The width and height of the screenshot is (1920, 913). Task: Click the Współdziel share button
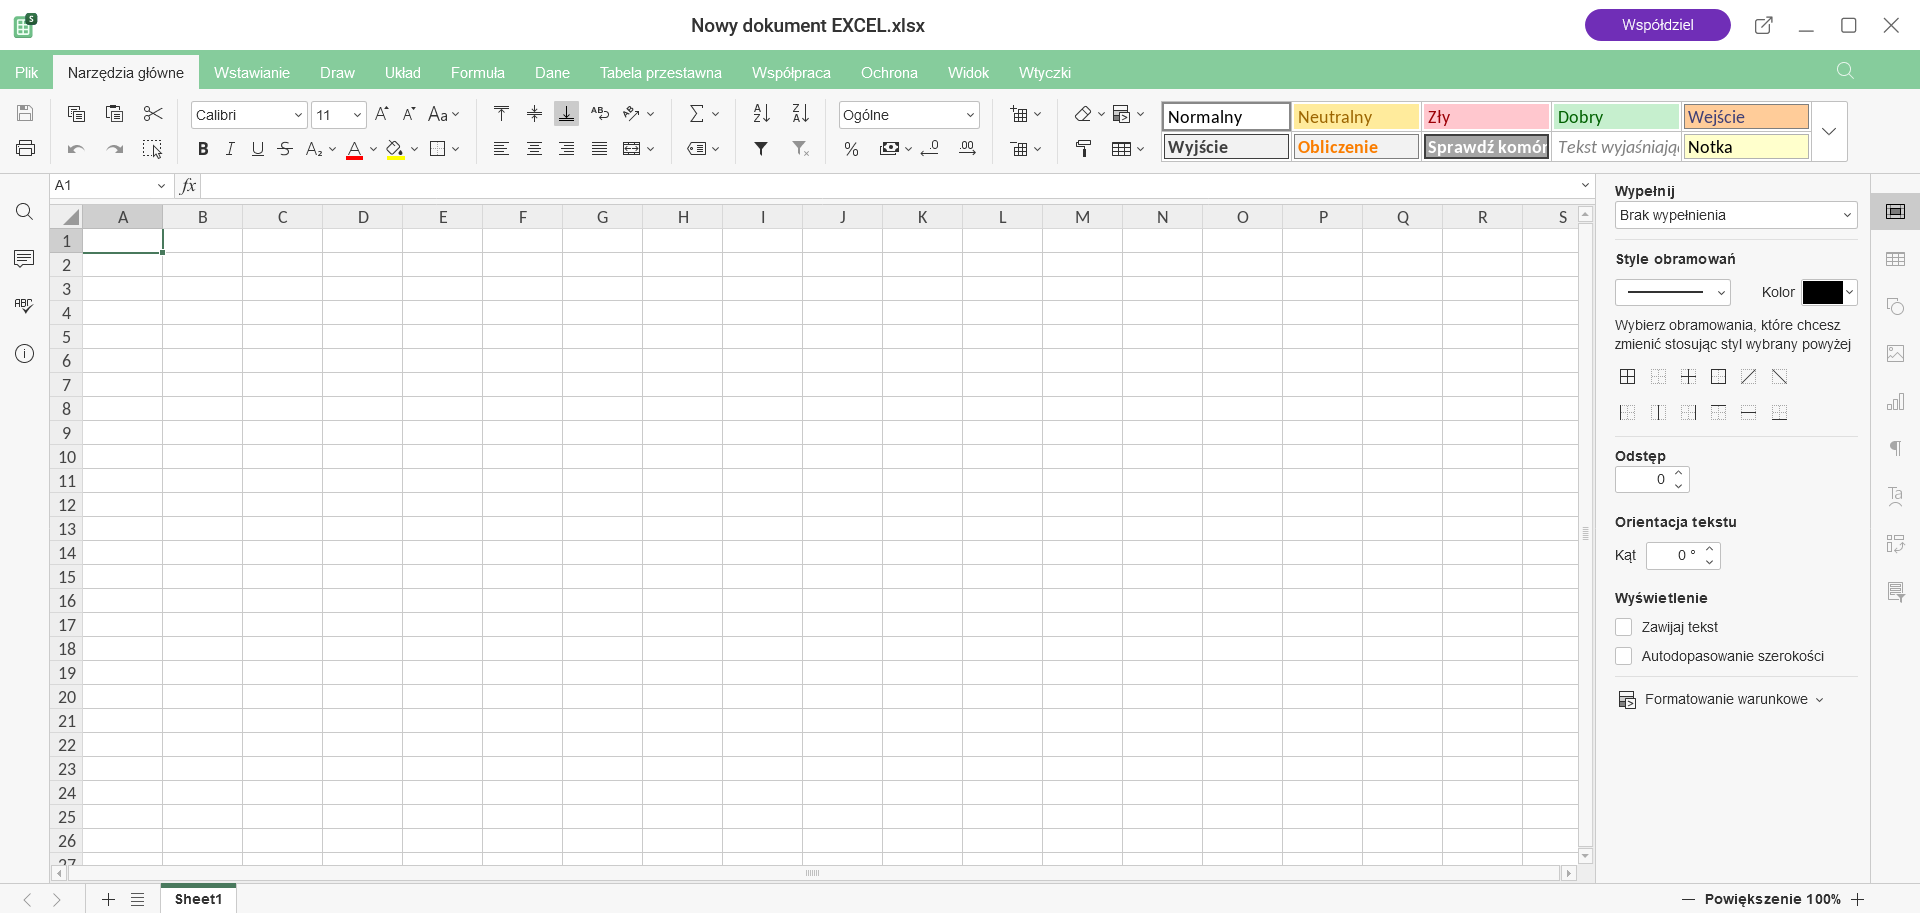pos(1657,25)
